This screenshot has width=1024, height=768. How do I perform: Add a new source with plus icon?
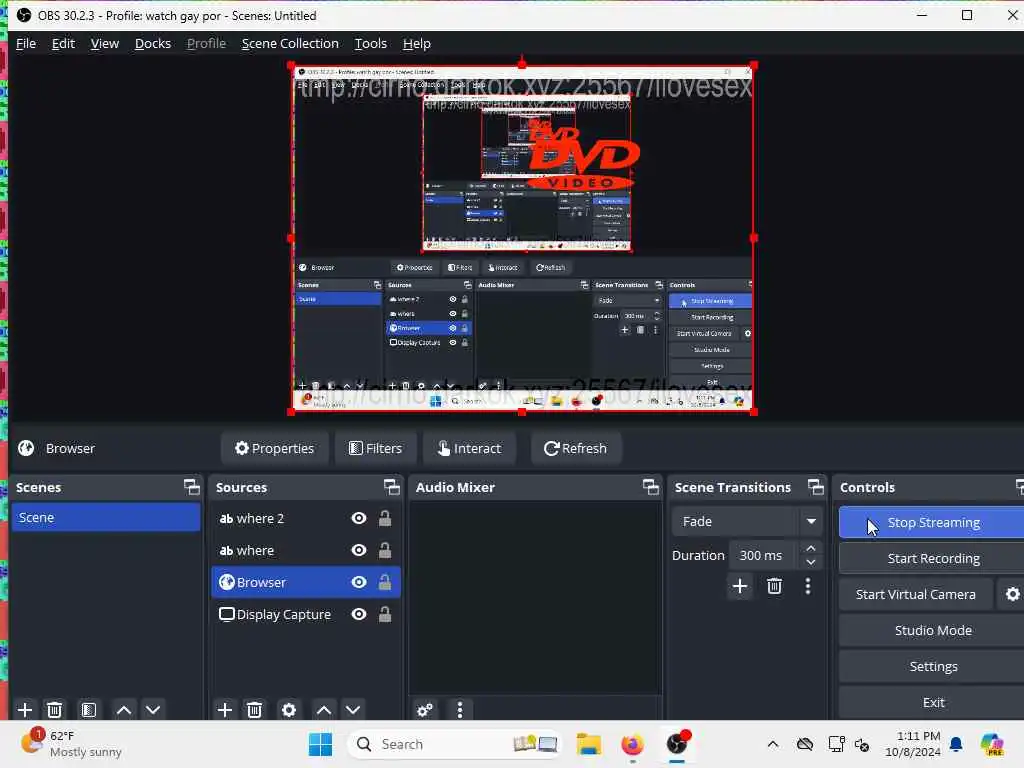click(225, 709)
